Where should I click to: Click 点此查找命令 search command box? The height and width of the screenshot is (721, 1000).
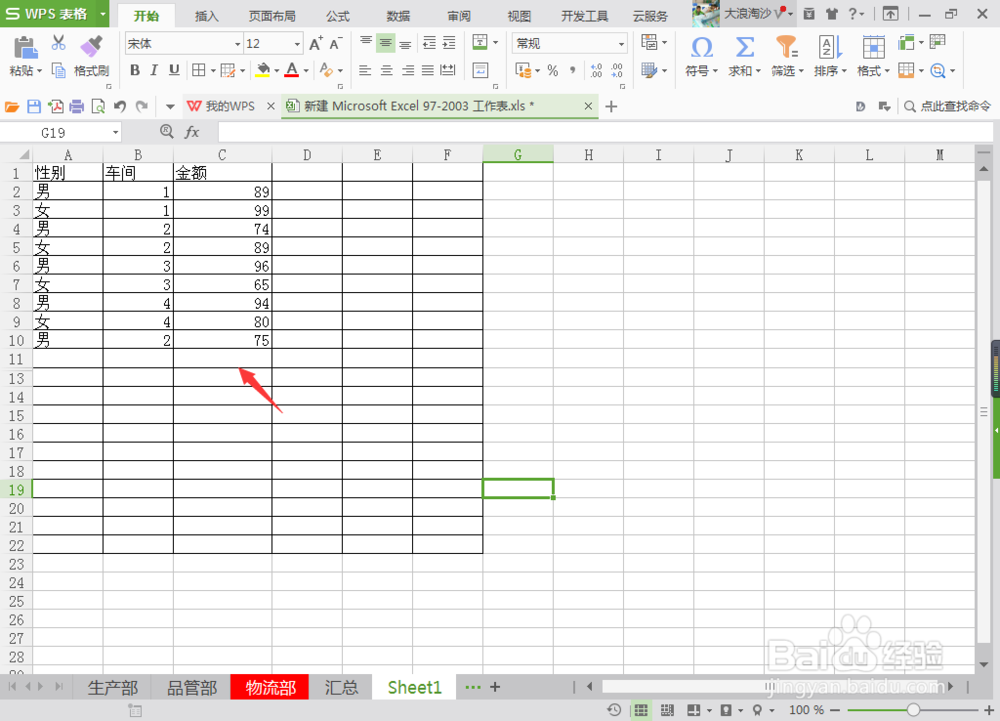tap(948, 106)
